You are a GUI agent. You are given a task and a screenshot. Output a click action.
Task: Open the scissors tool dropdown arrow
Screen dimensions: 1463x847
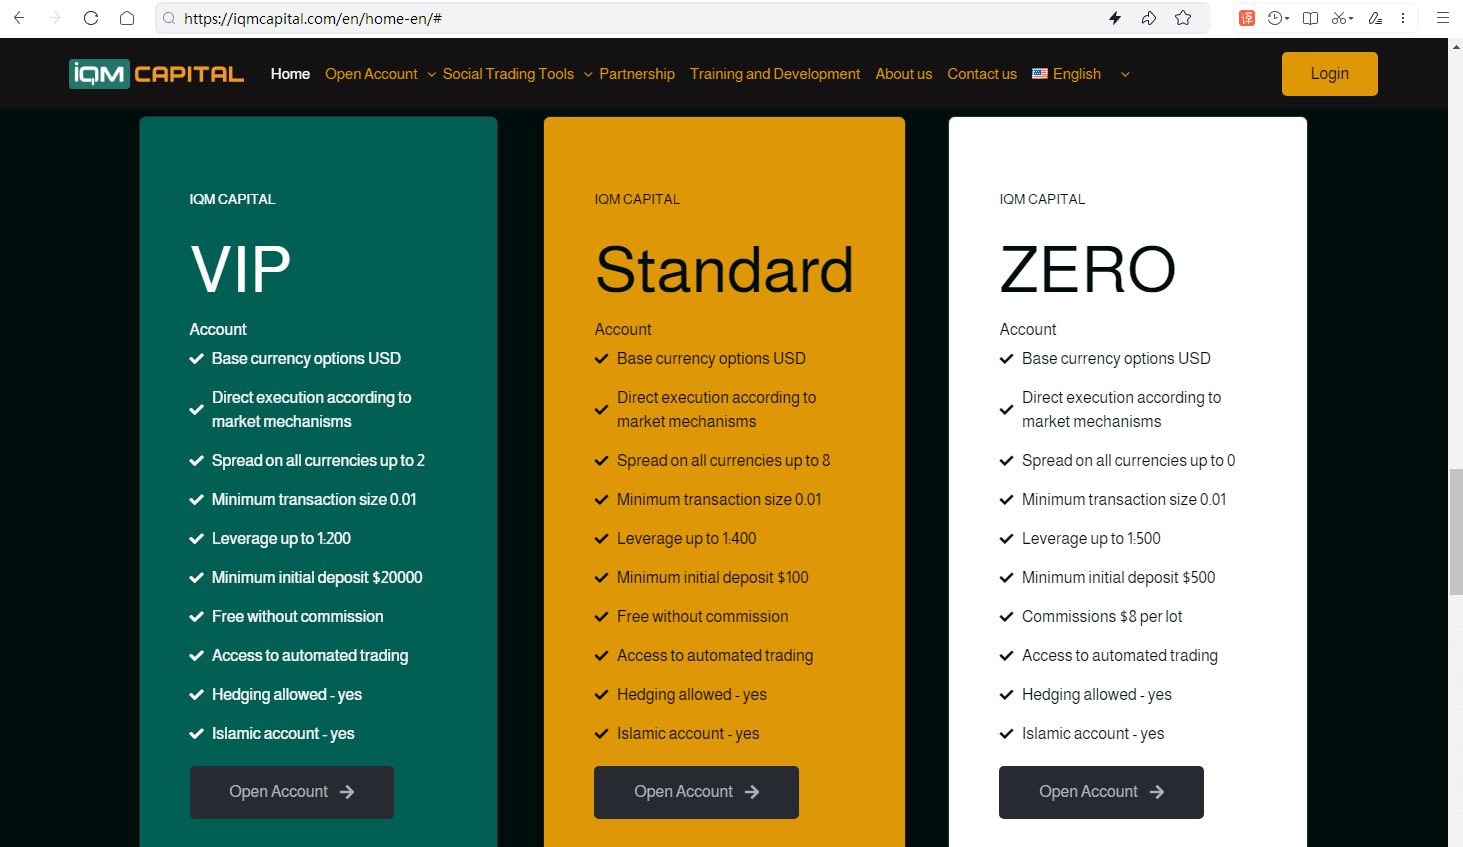tap(1351, 18)
